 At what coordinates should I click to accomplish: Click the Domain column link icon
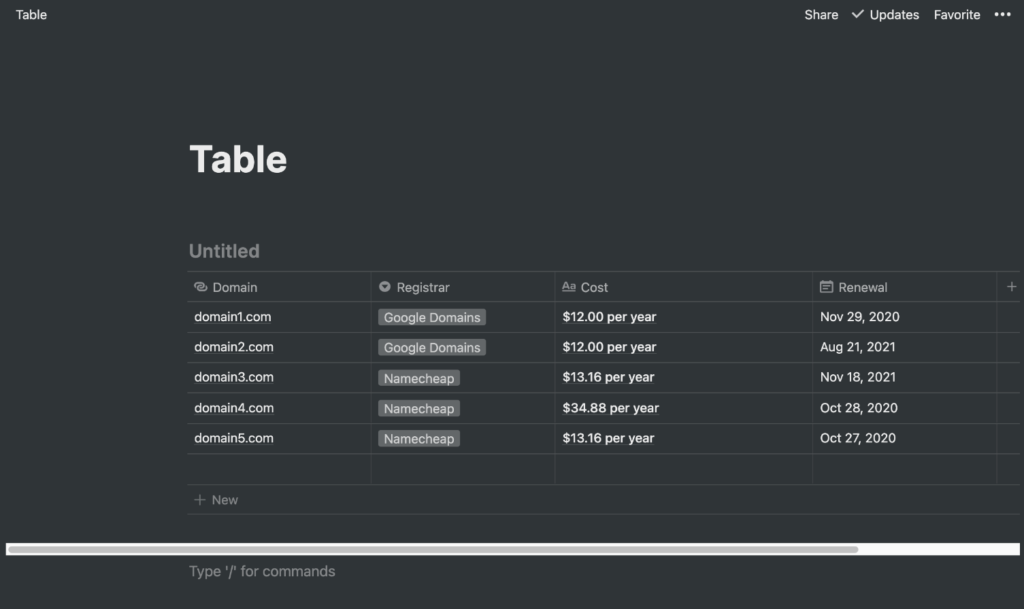coord(201,287)
